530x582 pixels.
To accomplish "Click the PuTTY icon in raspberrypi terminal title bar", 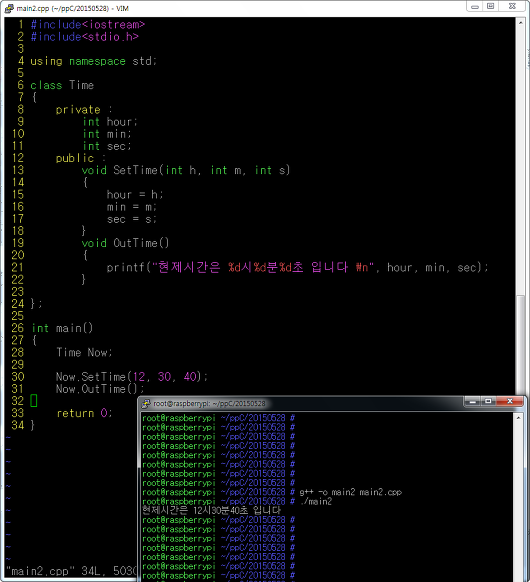I will (146, 403).
